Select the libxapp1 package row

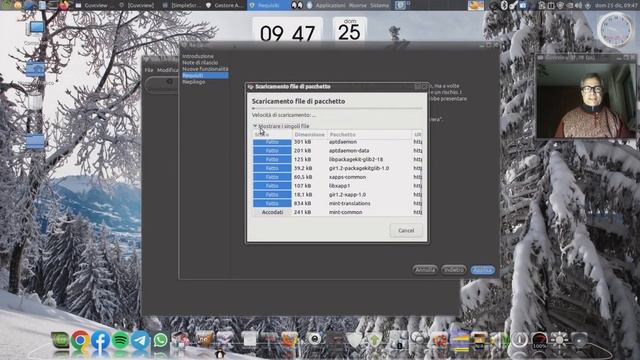(x=337, y=186)
